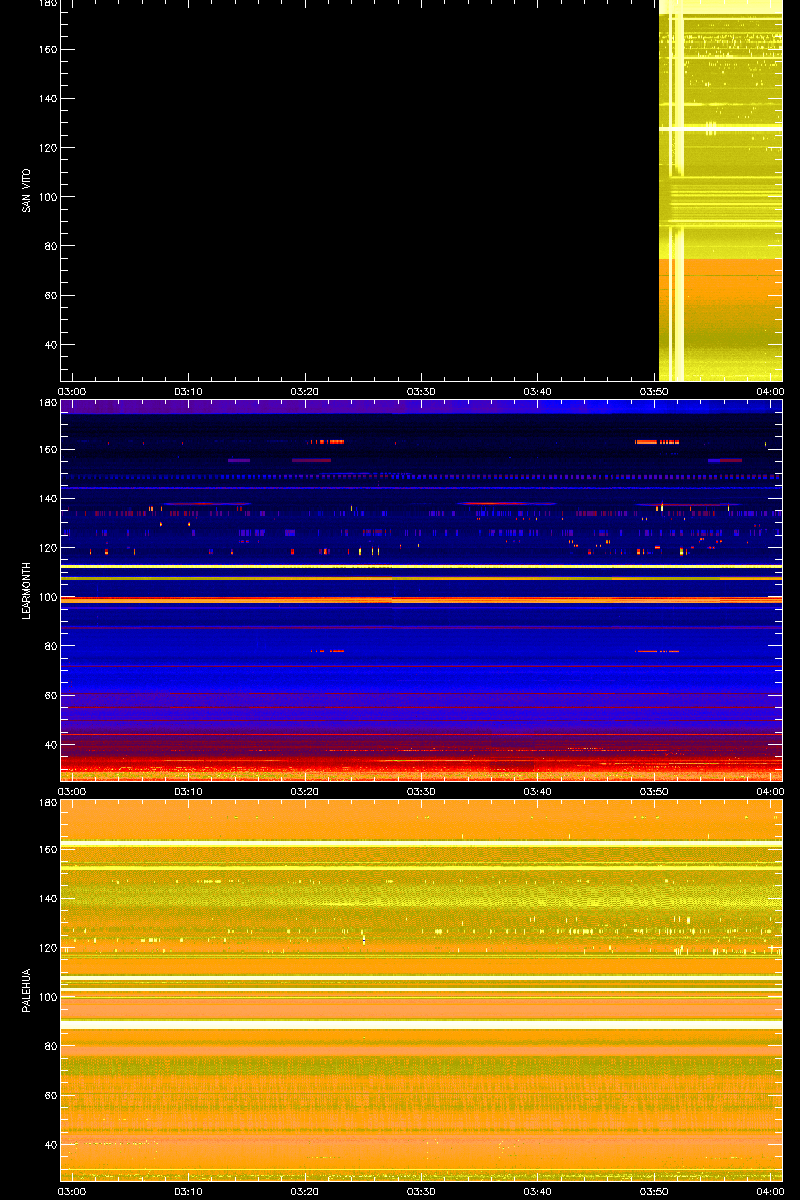This screenshot has height=1200, width=800.
Task: Pick the 40 frequency tick on Palehua axis
Action: 49,1145
